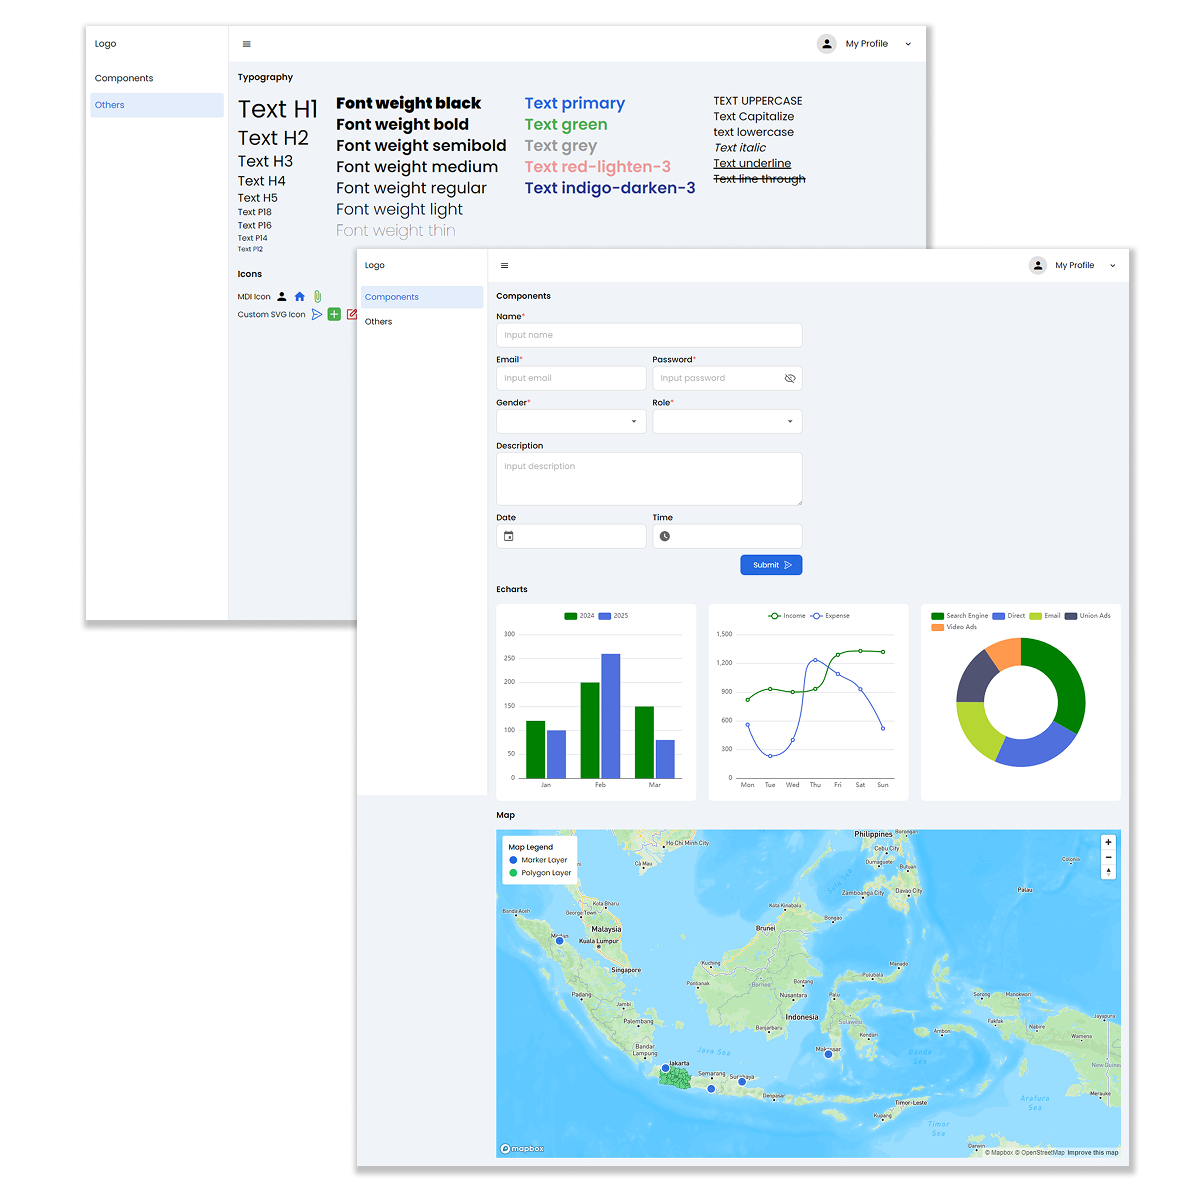
Task: Select Others in front window sidebar
Action: pyautogui.click(x=422, y=322)
